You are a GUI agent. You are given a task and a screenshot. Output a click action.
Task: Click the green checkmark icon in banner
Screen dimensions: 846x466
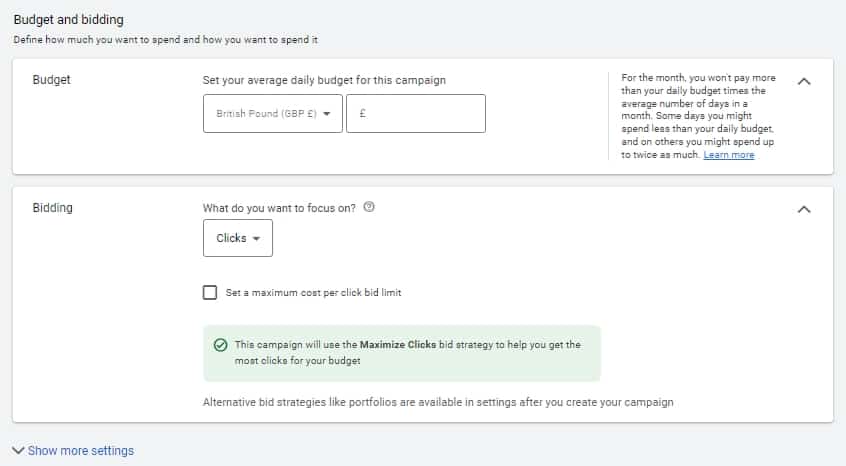coord(220,345)
